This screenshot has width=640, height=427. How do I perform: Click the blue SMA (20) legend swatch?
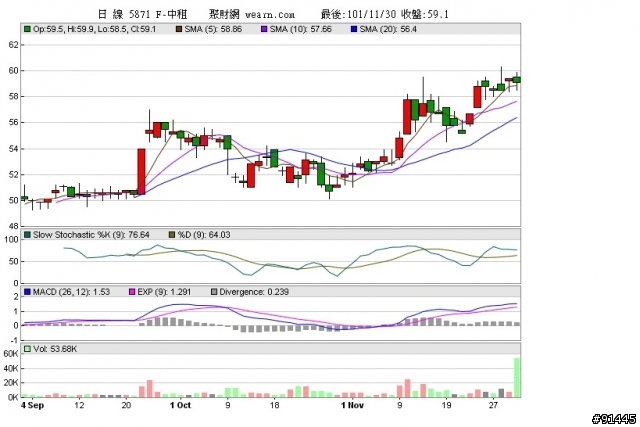354,29
